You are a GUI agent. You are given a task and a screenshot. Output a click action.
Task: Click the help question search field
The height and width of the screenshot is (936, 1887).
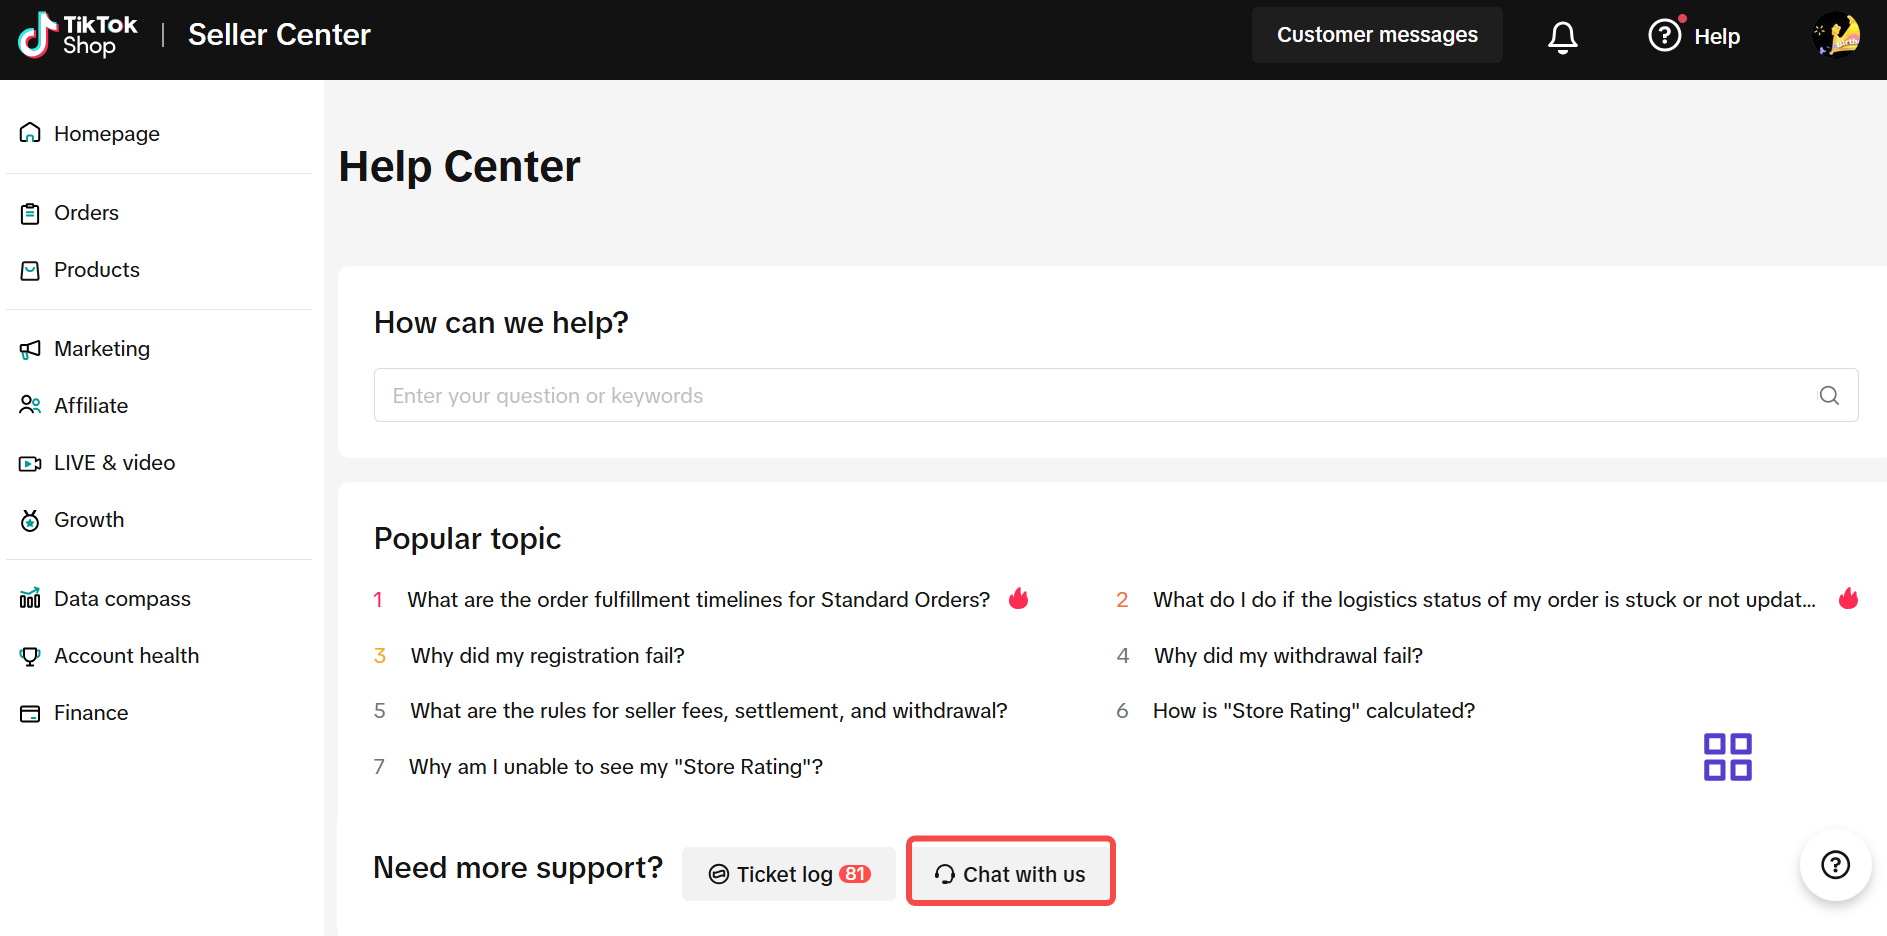tap(1090, 395)
